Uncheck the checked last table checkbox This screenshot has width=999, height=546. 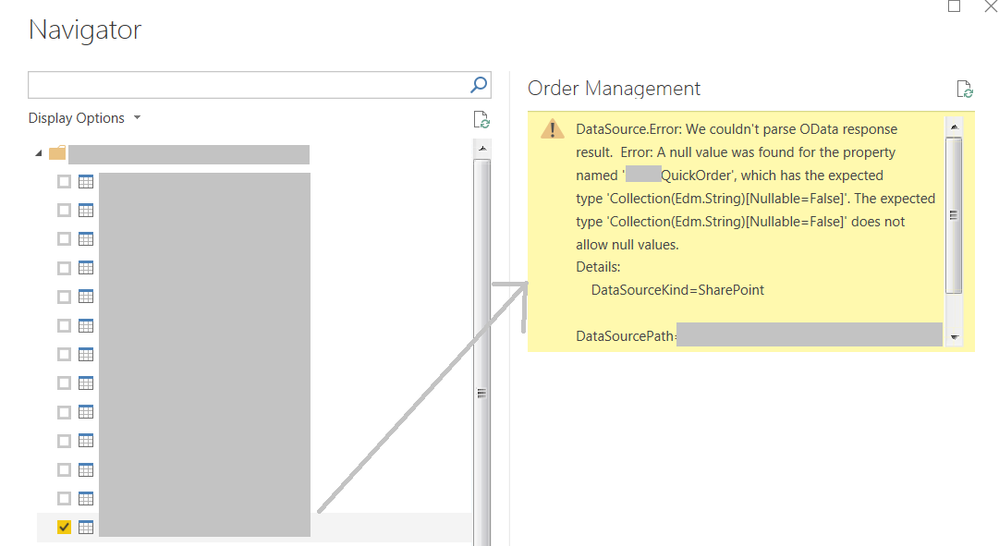[x=64, y=527]
